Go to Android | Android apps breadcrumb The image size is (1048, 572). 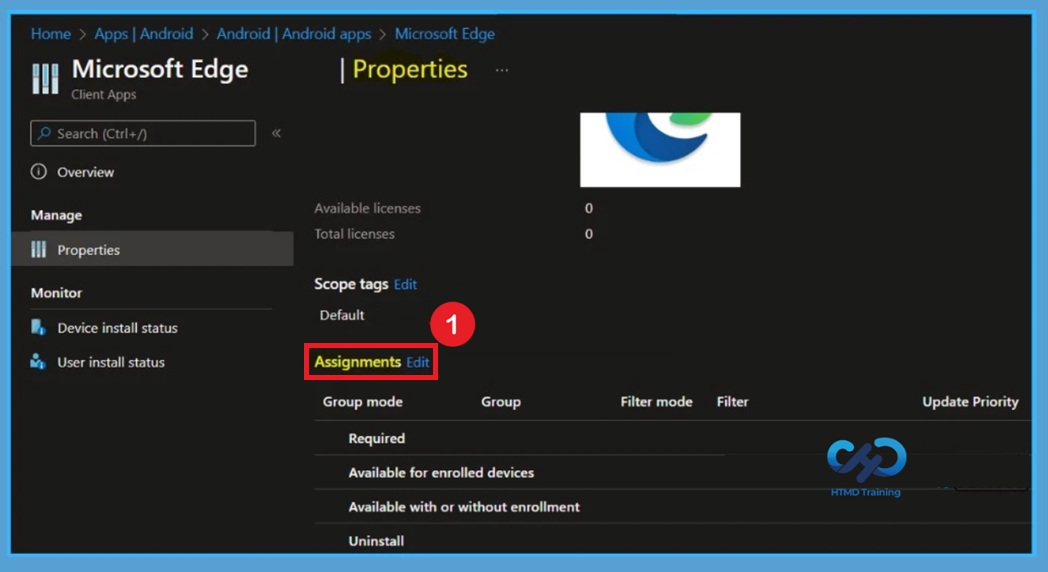point(293,34)
